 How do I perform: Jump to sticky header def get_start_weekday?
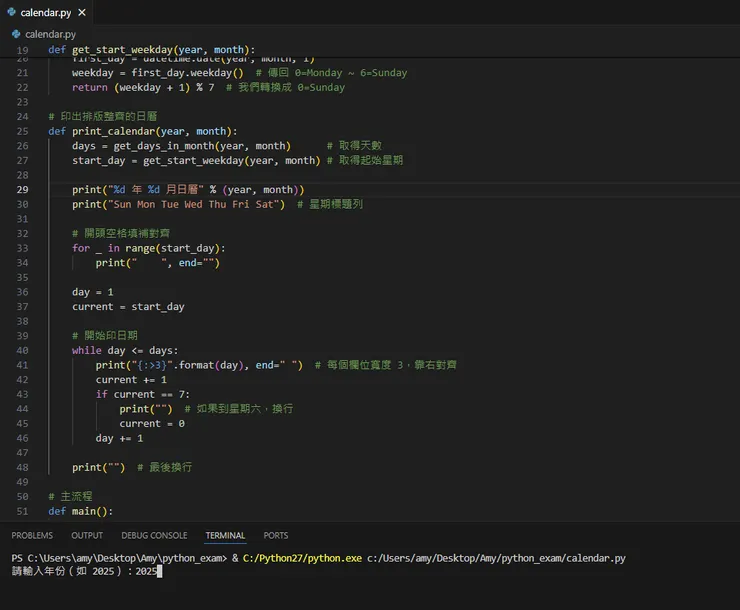click(150, 50)
